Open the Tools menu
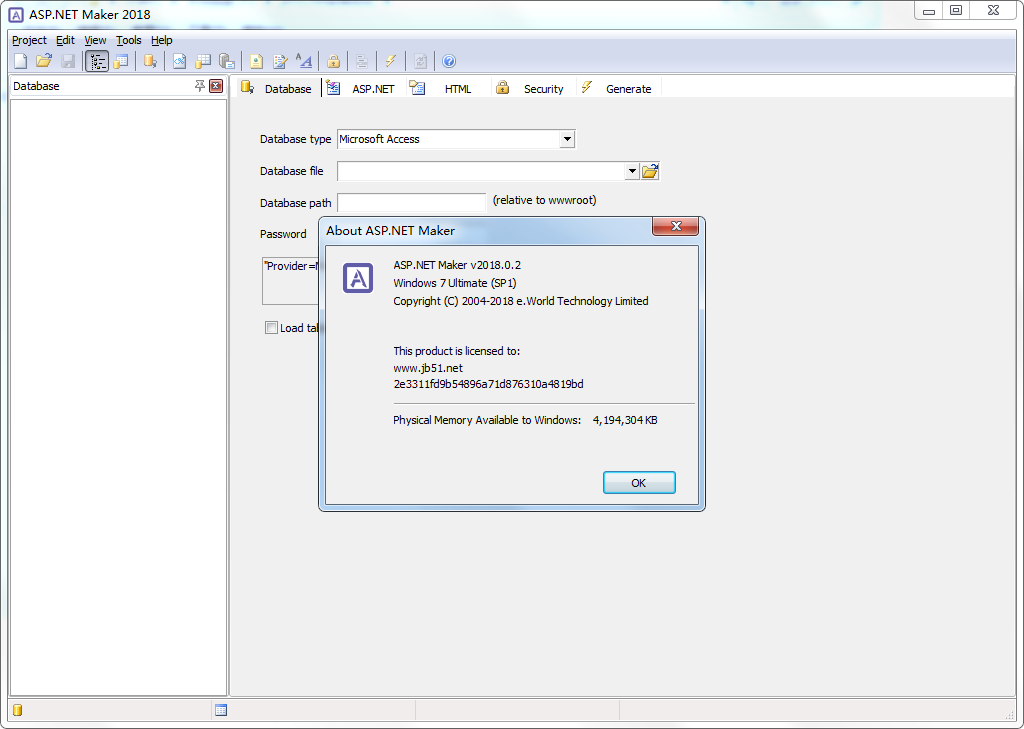 129,40
